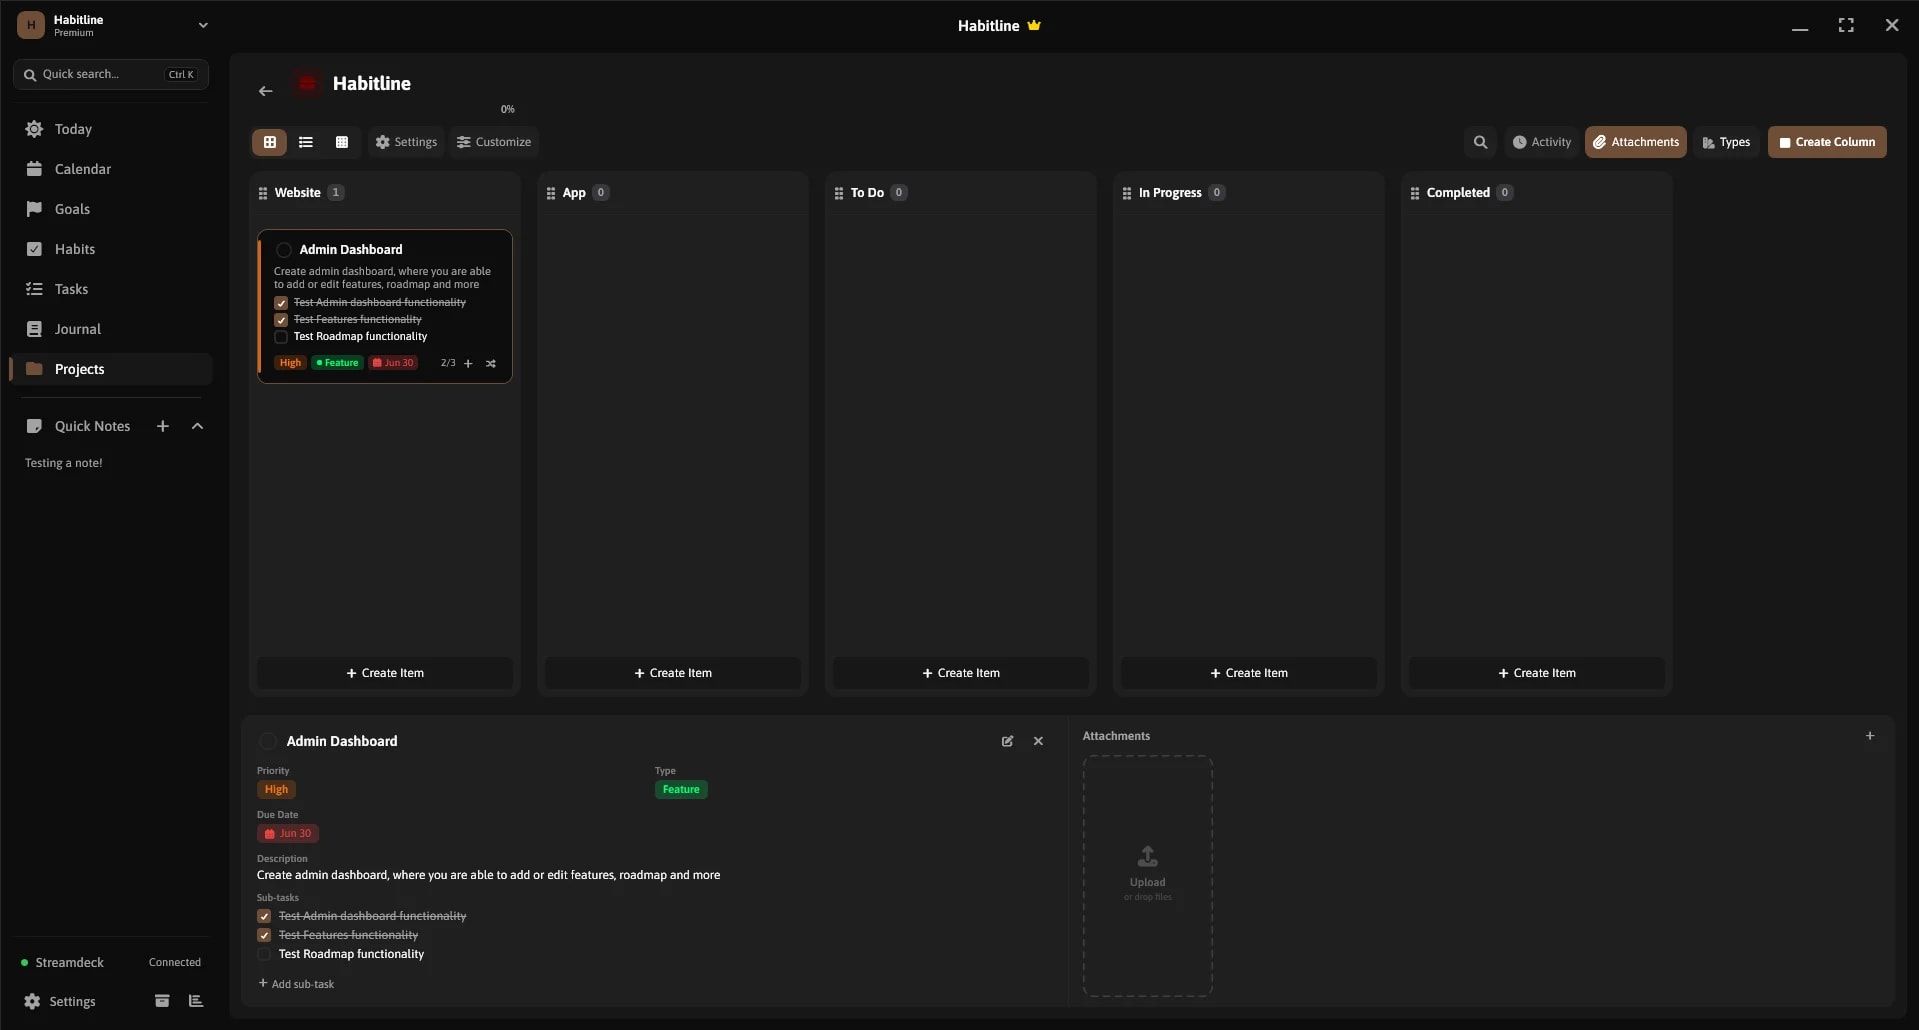Open Calendar in the sidebar
This screenshot has height=1030, width=1919.
(x=112, y=169)
